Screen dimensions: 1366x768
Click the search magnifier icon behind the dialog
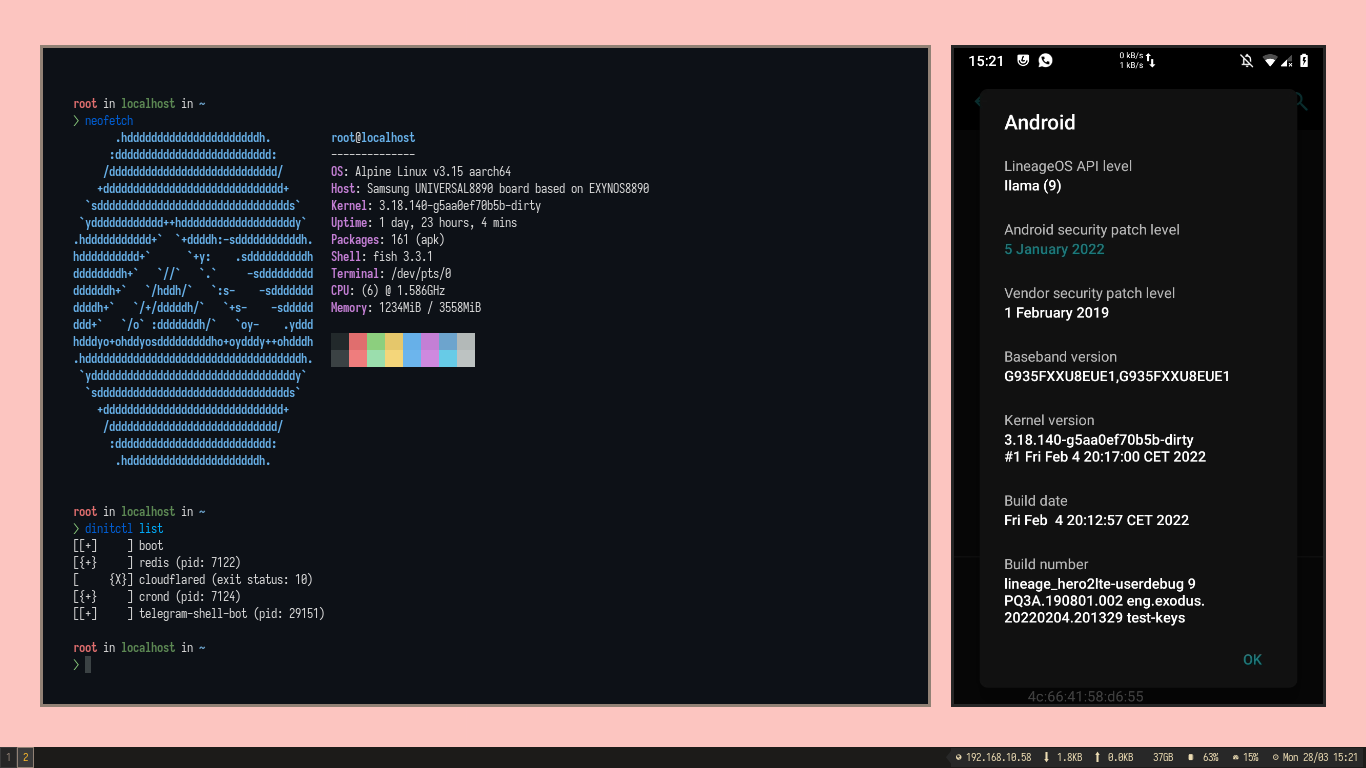pos(1300,101)
